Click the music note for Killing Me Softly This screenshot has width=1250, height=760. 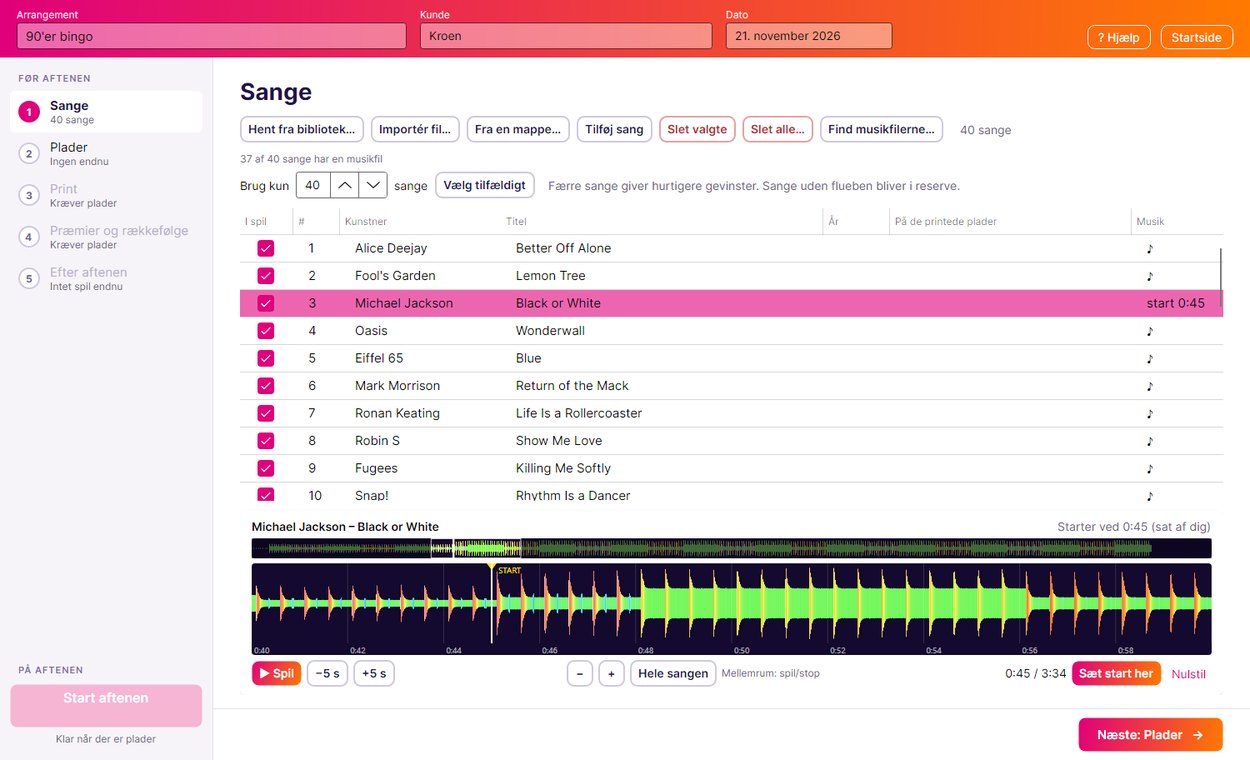(1149, 468)
